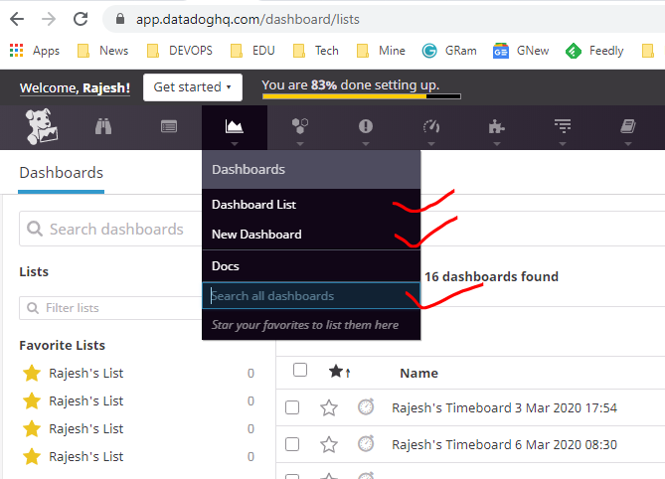
Task: Choose New Dashboard in the menu
Action: point(256,234)
